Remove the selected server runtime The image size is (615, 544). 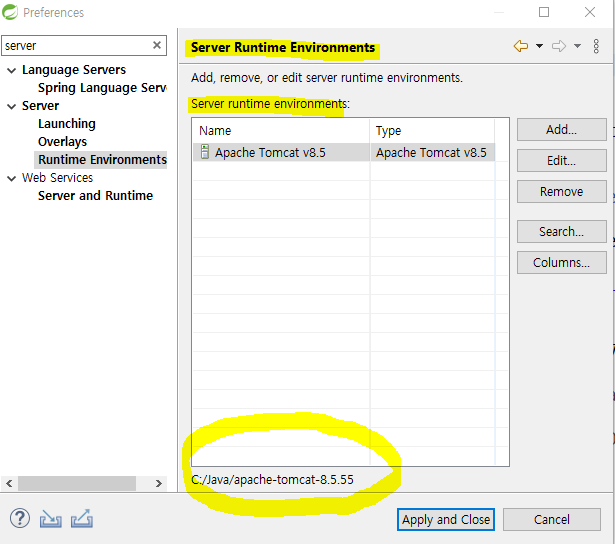tap(562, 191)
